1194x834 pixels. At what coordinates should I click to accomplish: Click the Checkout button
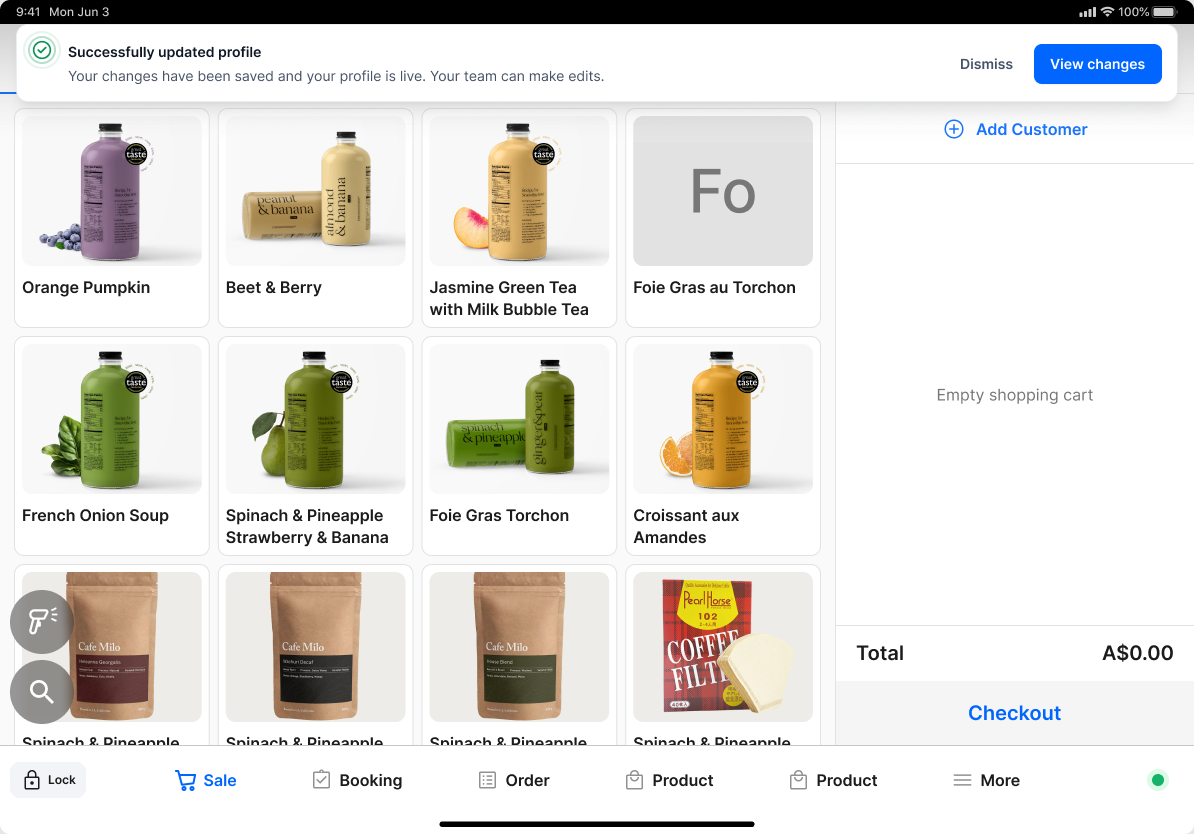[x=1014, y=713]
